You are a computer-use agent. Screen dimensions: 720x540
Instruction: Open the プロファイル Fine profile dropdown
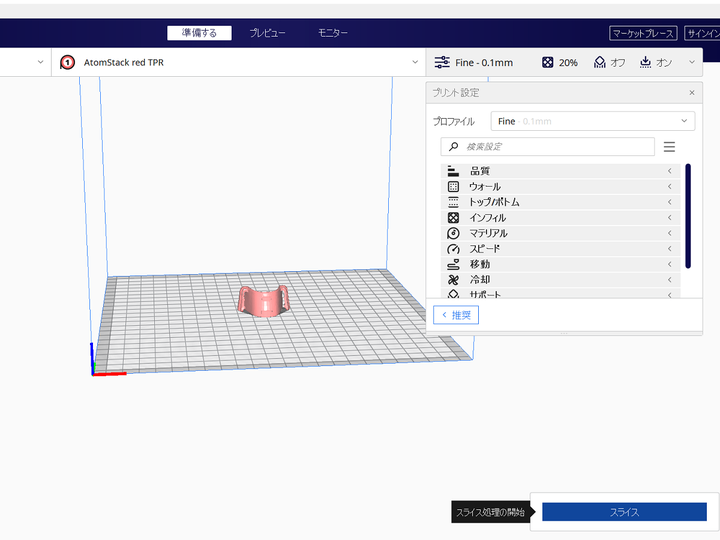(x=592, y=121)
